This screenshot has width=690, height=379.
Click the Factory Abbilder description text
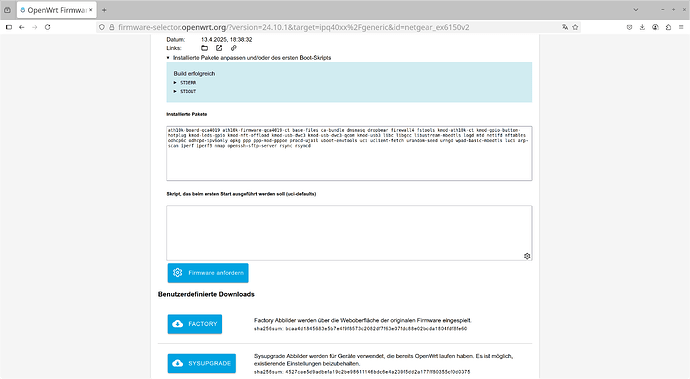click(x=363, y=320)
